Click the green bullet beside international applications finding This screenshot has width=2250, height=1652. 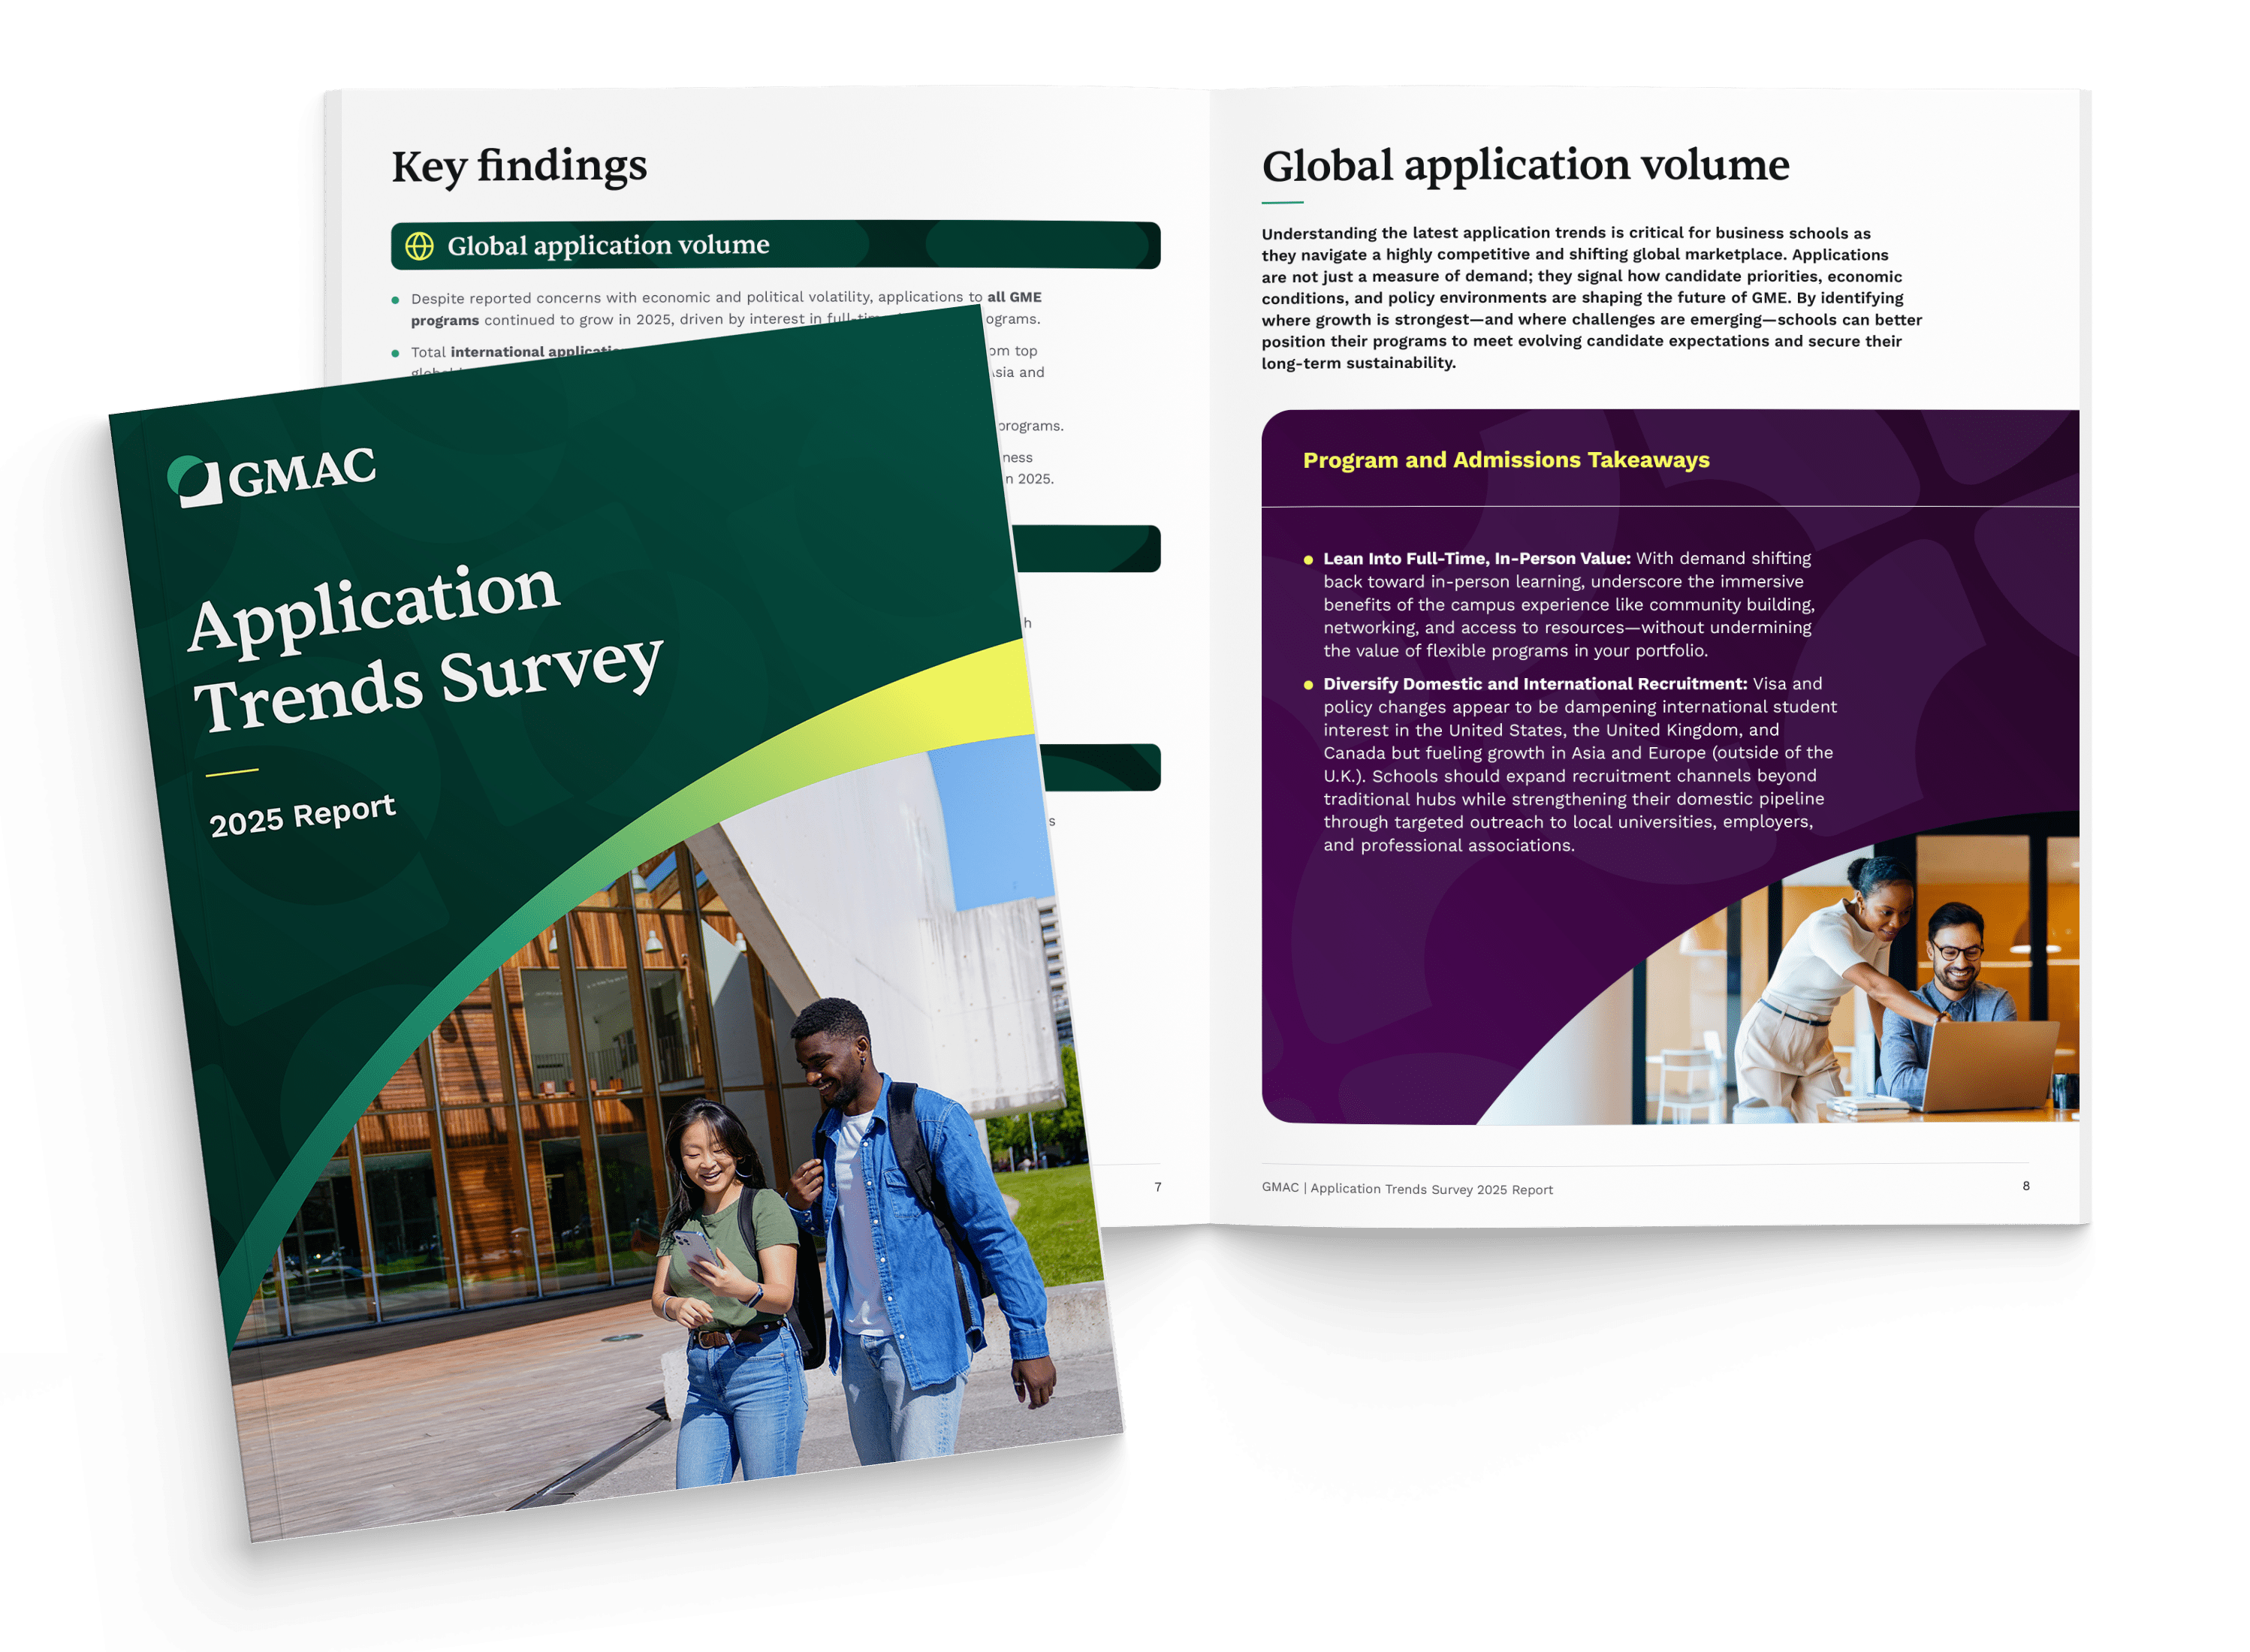tap(398, 351)
